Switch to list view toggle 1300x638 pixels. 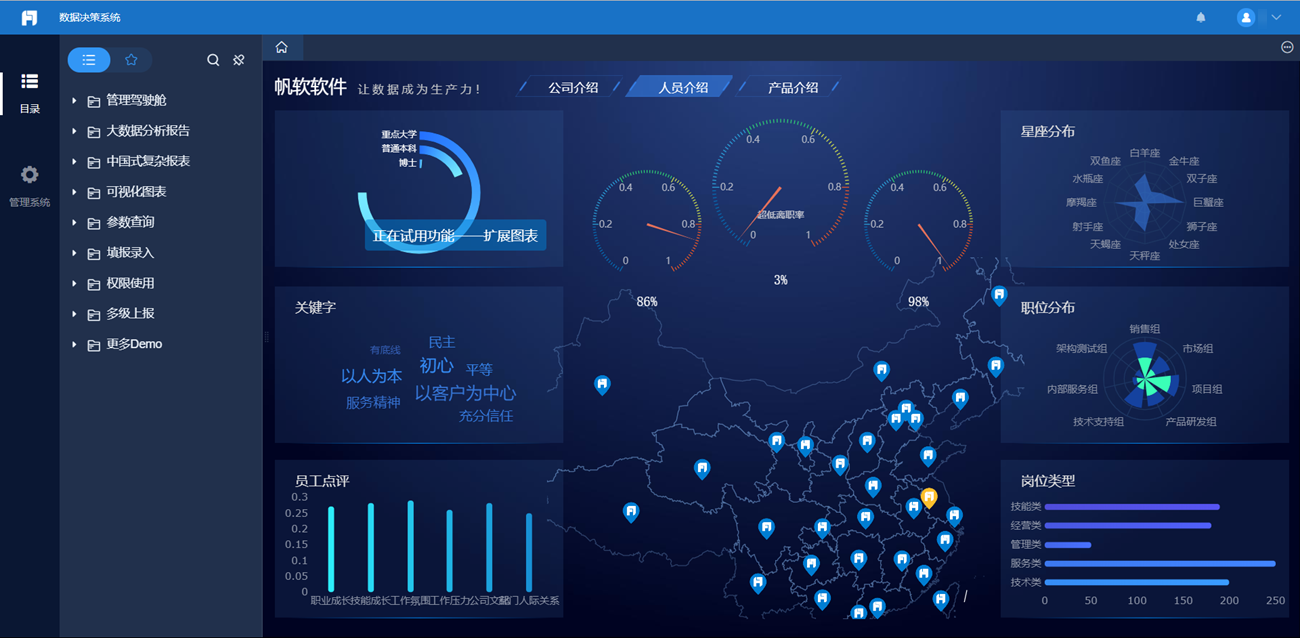click(x=89, y=60)
